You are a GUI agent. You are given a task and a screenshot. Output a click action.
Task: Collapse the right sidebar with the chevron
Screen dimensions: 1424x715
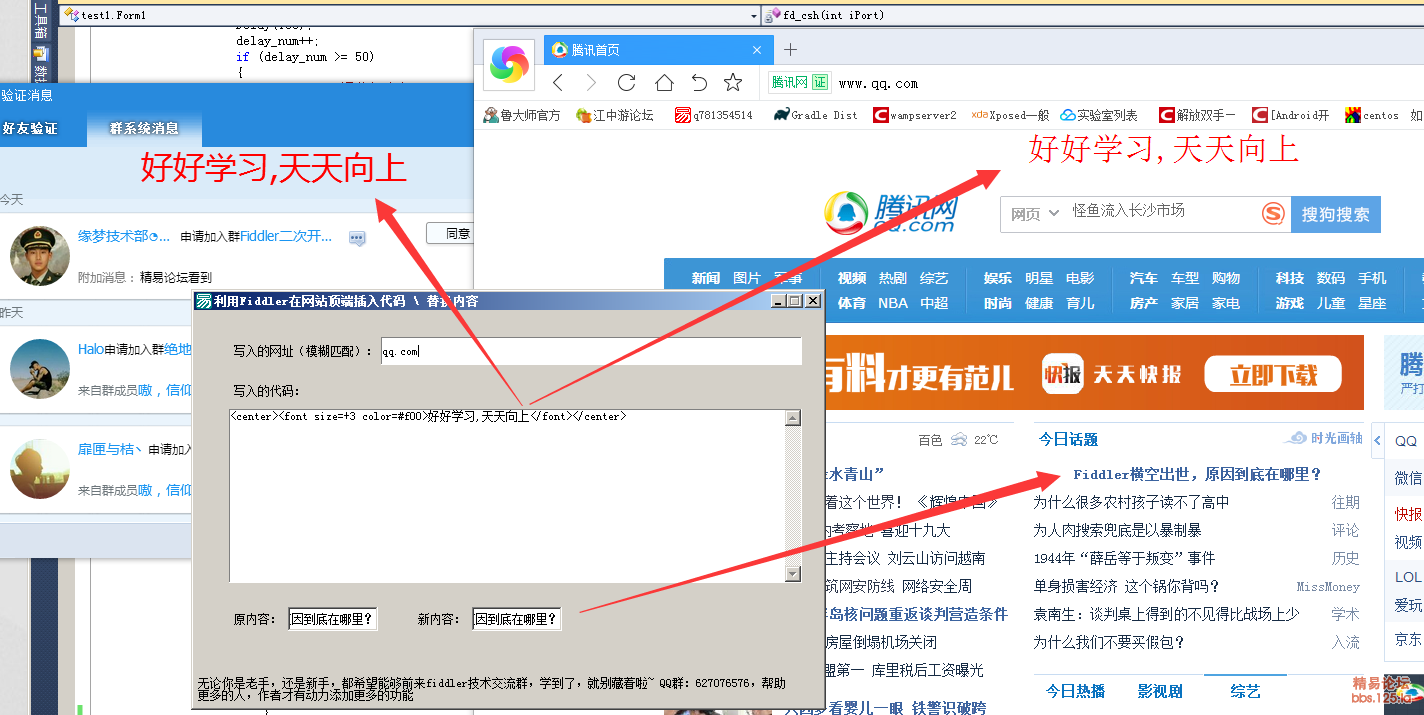tap(1377, 440)
